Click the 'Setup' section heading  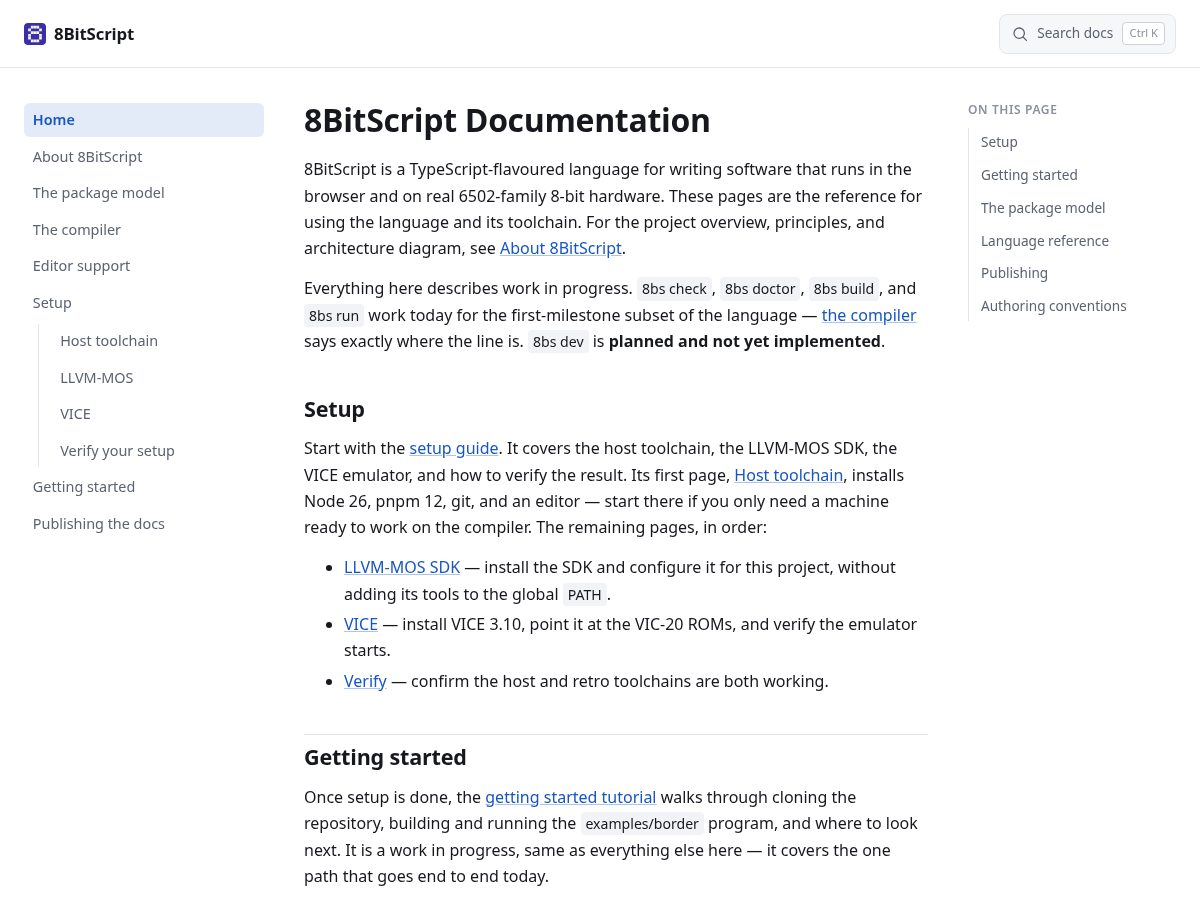click(334, 409)
